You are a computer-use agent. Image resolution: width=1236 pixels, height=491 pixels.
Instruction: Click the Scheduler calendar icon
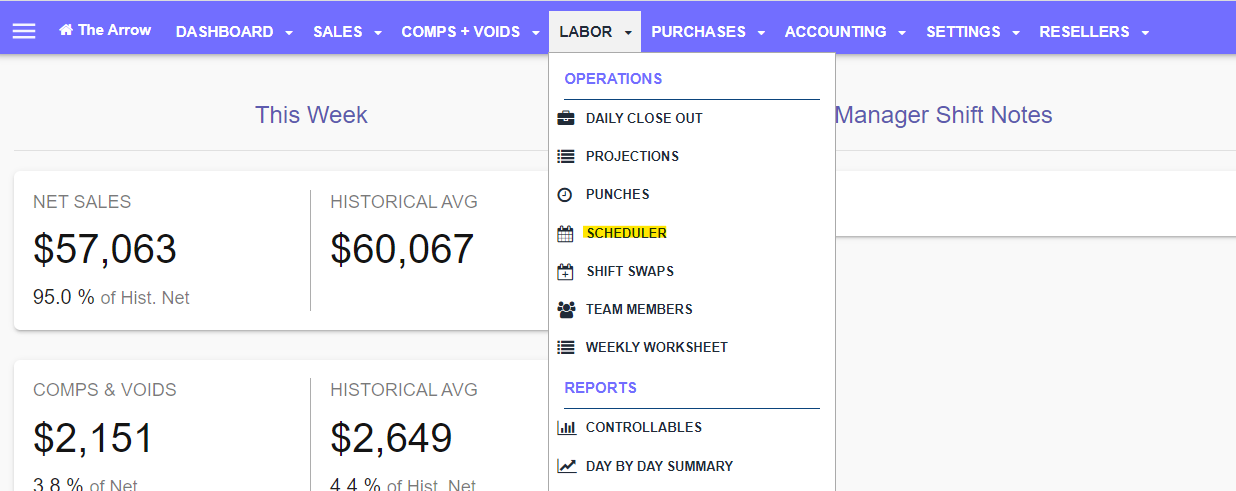pyautogui.click(x=566, y=233)
